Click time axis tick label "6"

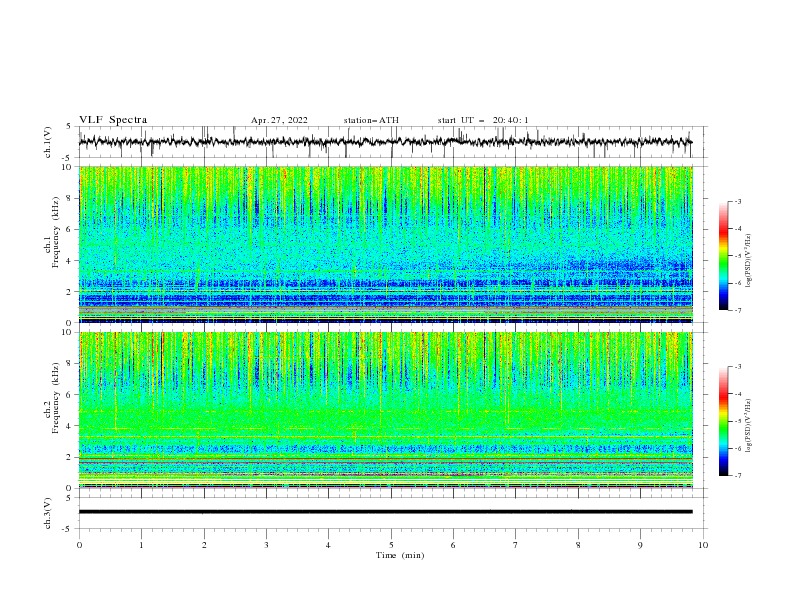point(453,545)
